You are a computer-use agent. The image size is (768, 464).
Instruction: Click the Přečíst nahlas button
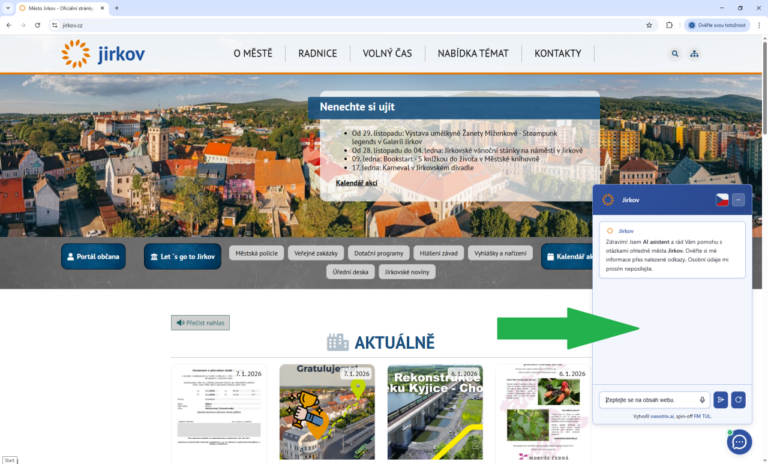pyautogui.click(x=200, y=323)
